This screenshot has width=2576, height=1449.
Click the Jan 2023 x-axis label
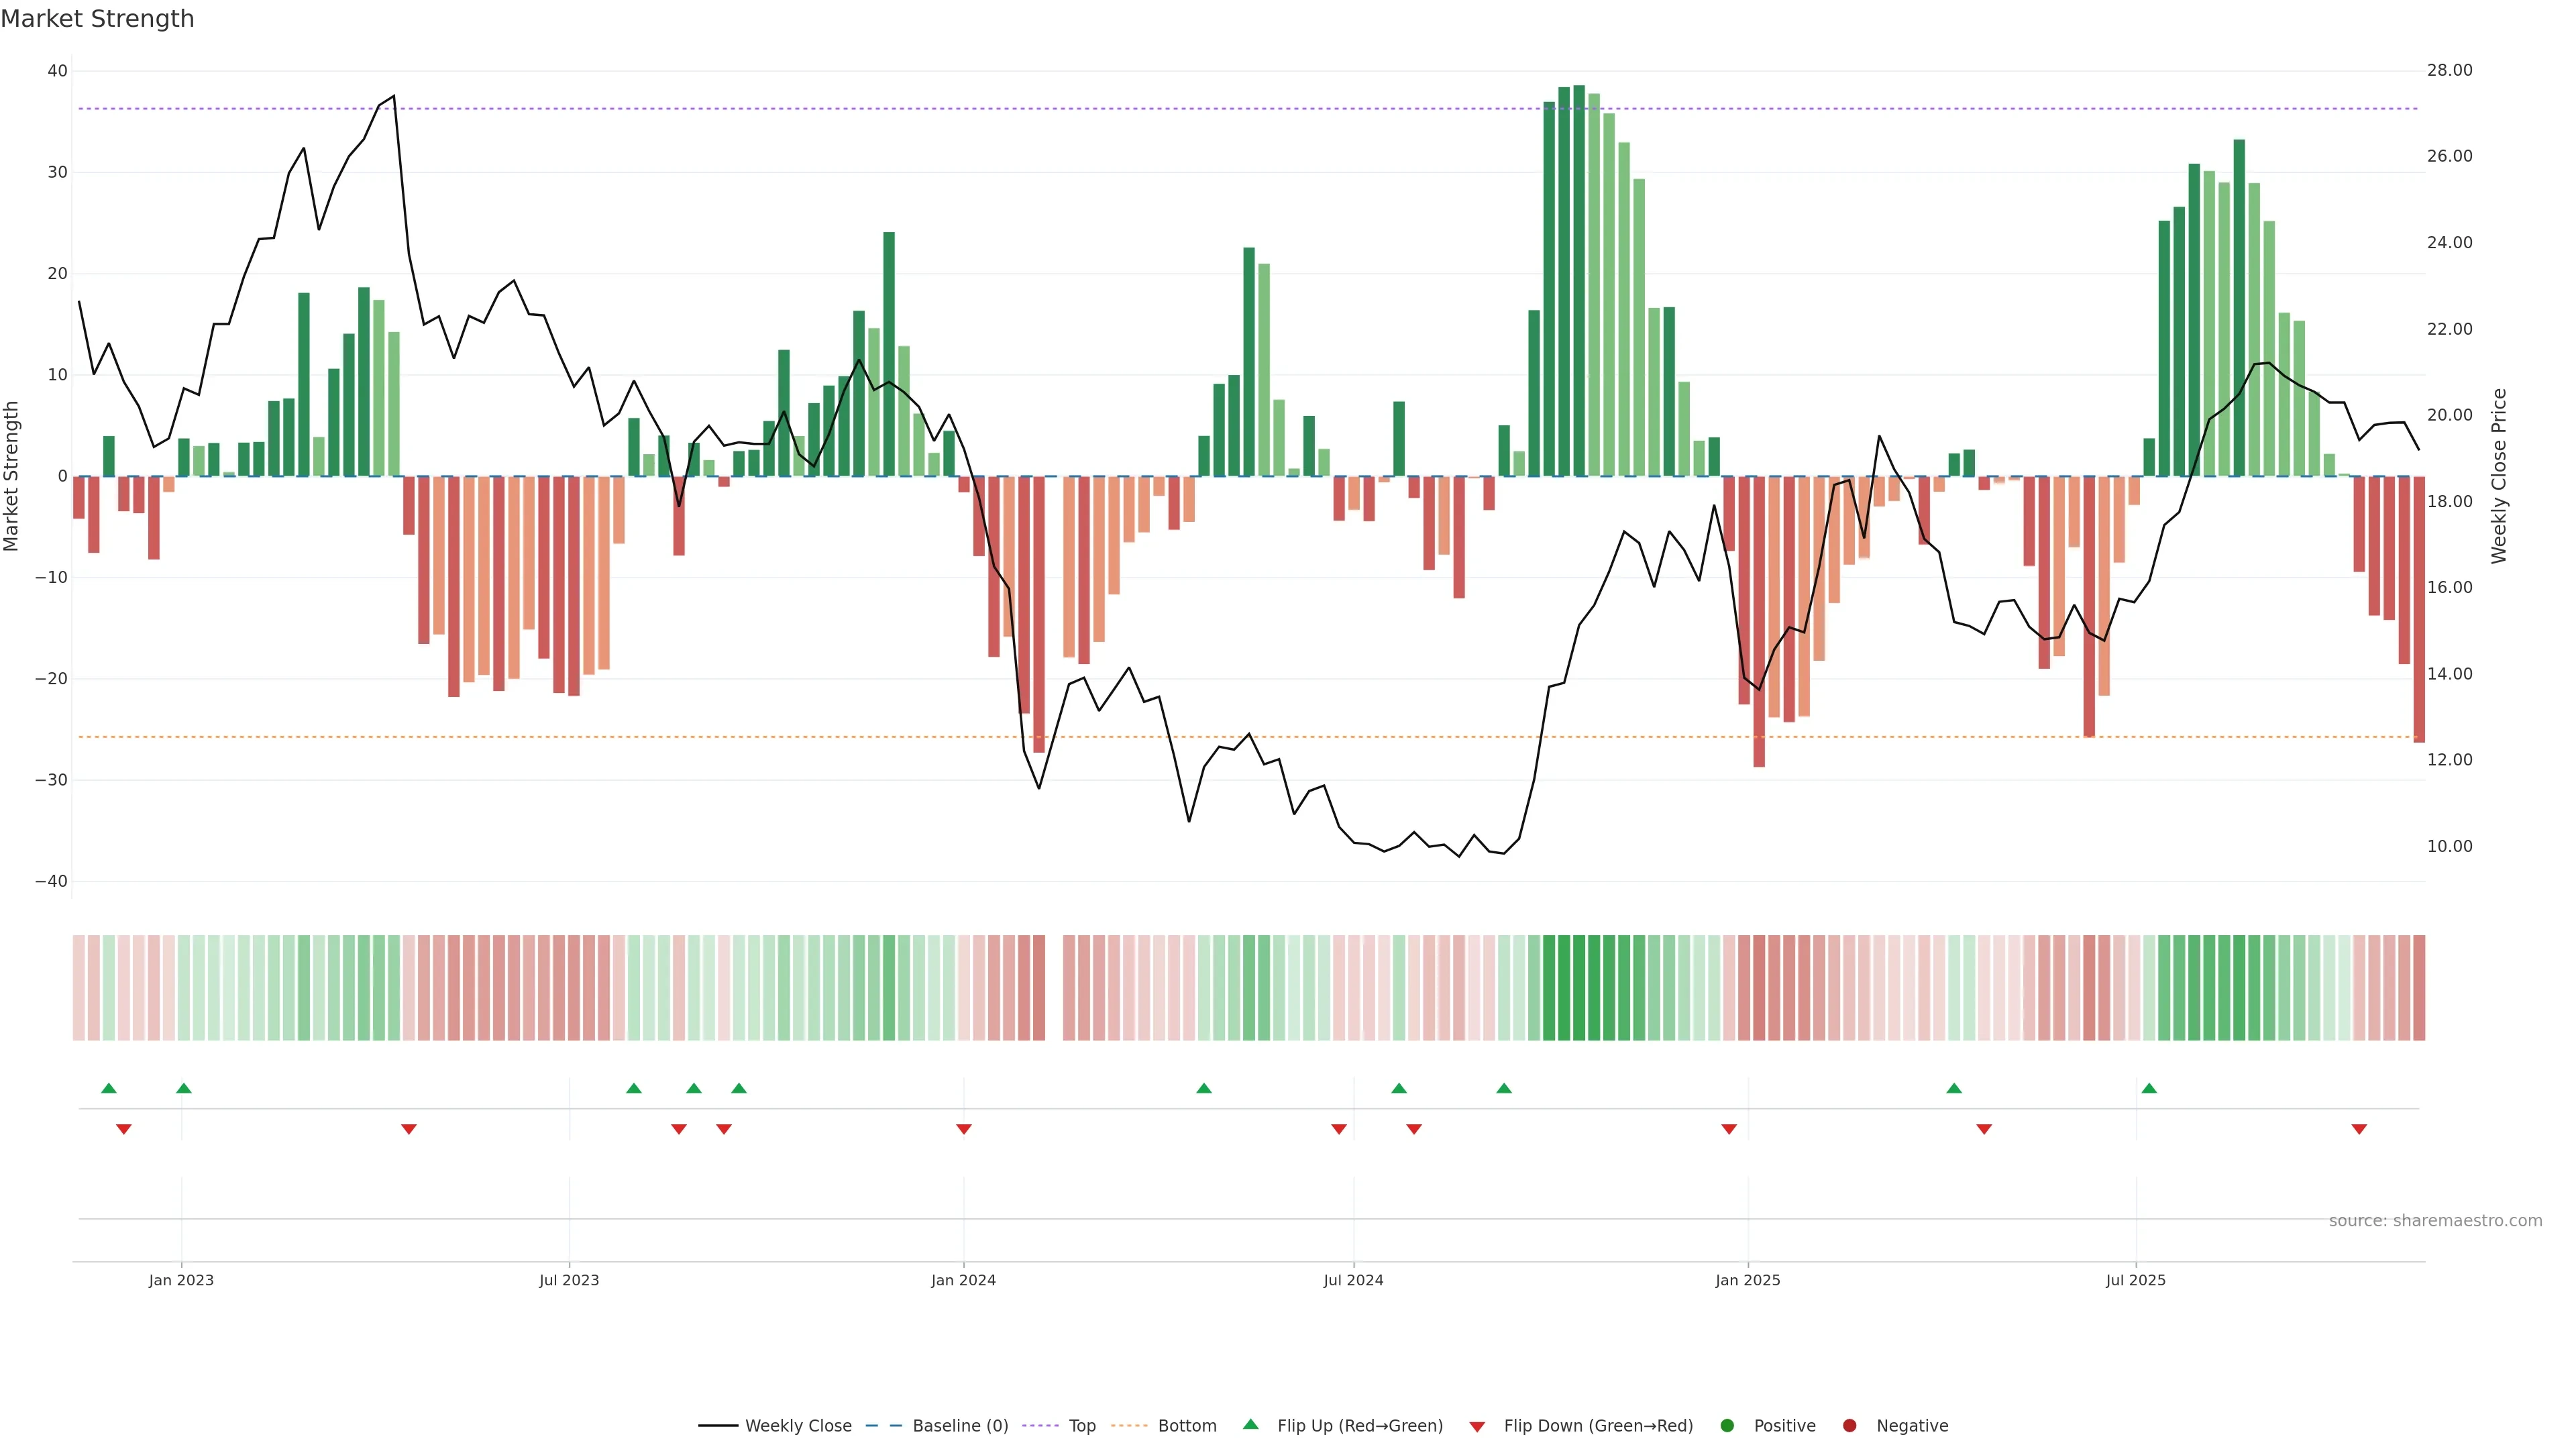click(181, 1280)
